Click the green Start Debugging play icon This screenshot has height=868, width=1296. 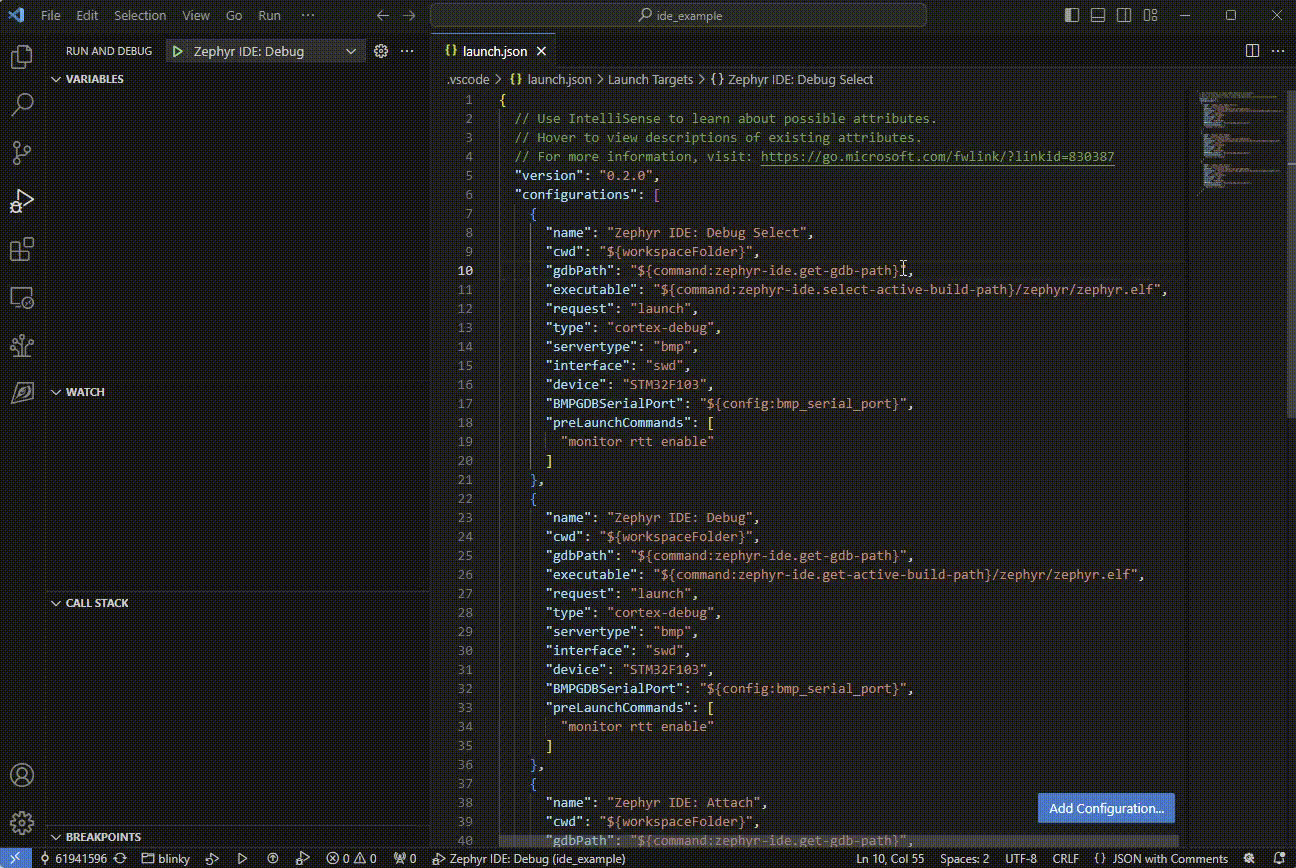click(178, 51)
